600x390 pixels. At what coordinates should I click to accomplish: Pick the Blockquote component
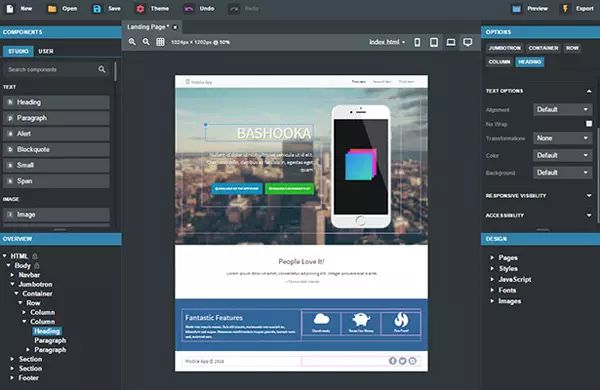(x=56, y=149)
